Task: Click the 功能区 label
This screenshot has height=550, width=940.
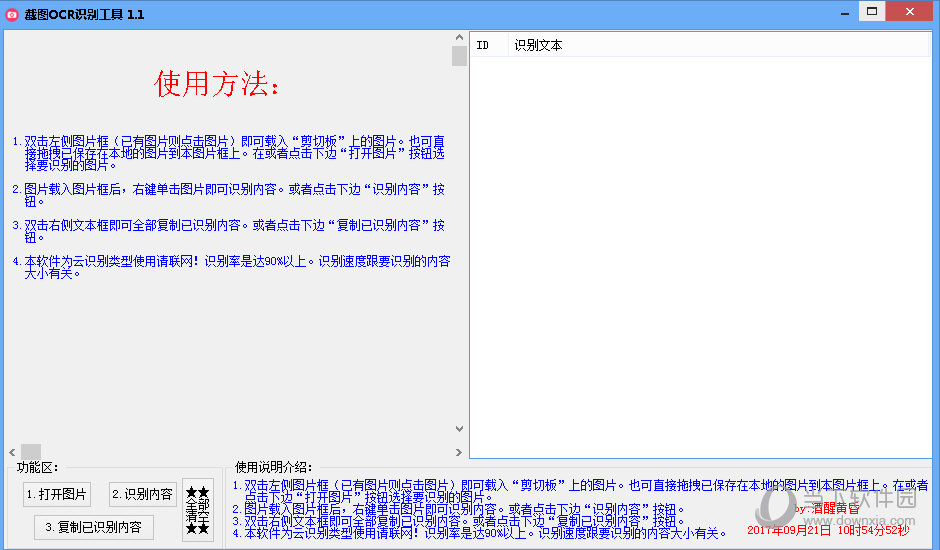Action: tap(37, 467)
